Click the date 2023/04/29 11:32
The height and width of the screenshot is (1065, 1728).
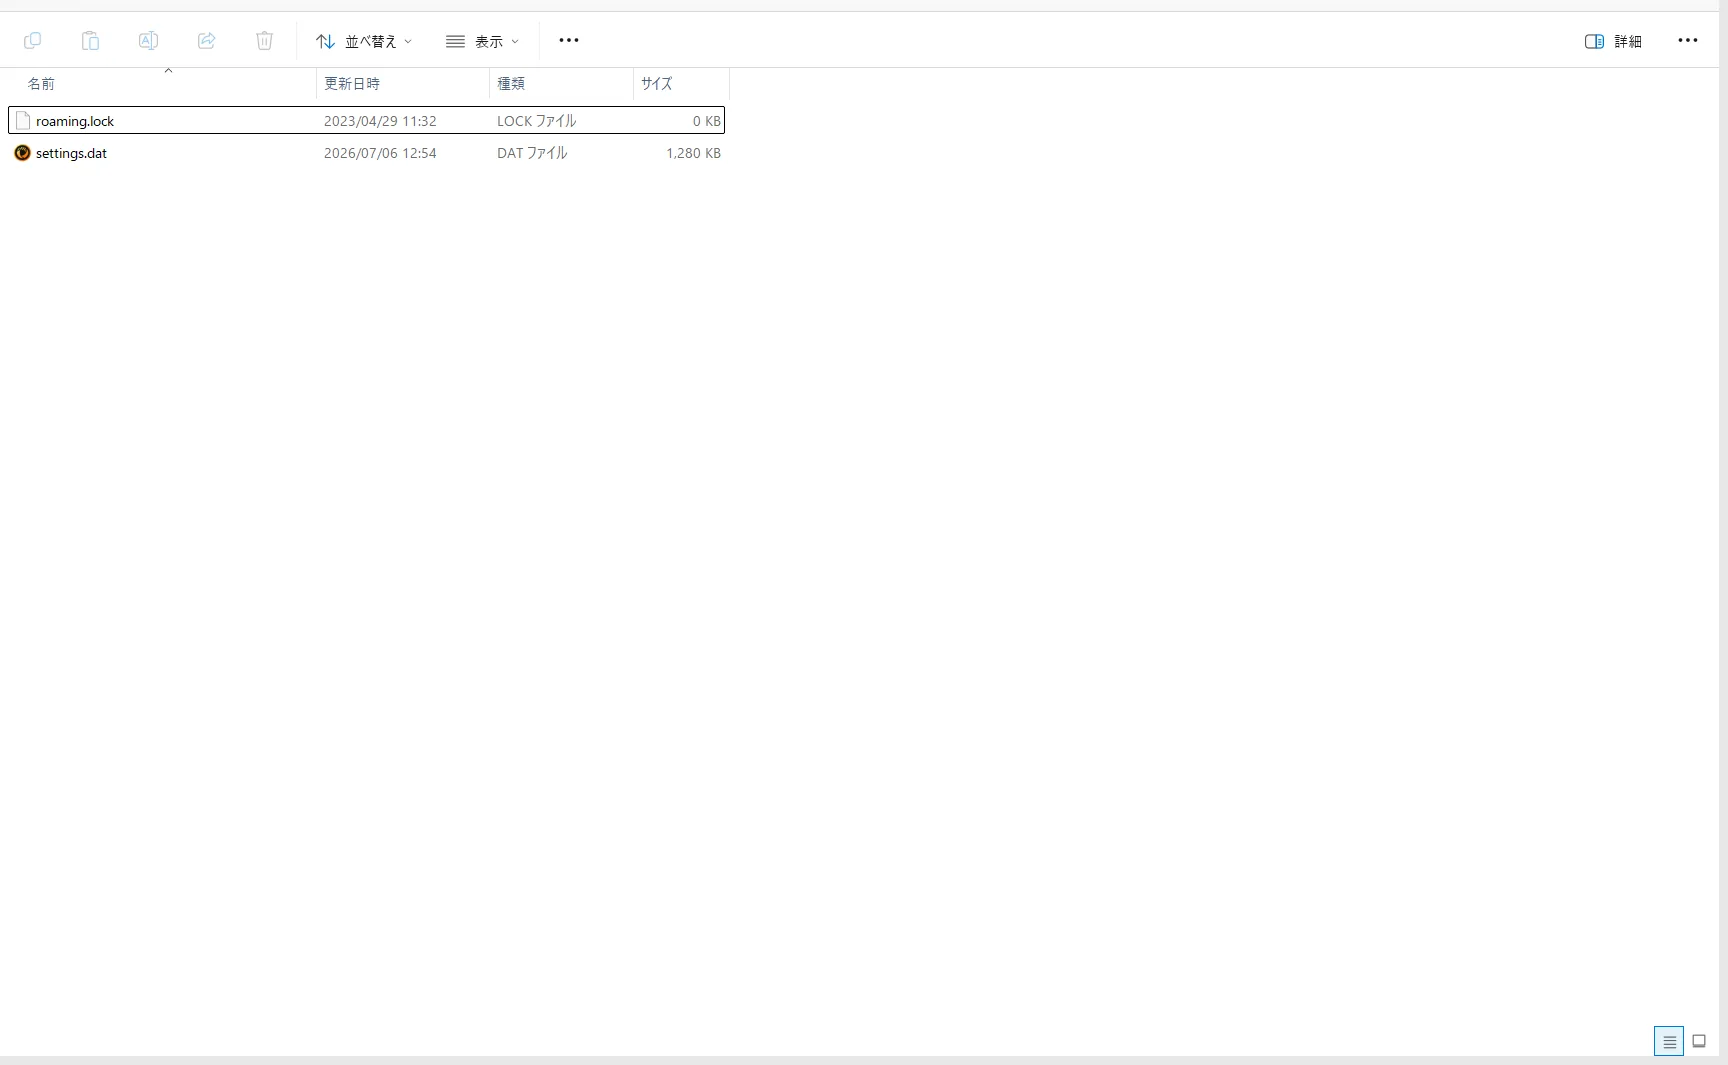pyautogui.click(x=380, y=121)
